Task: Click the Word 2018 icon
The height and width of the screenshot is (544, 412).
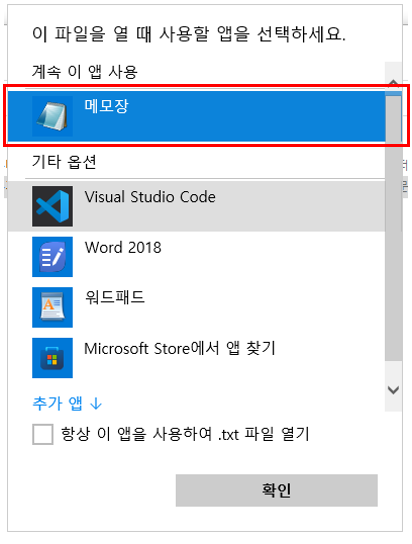Action: coord(52,257)
